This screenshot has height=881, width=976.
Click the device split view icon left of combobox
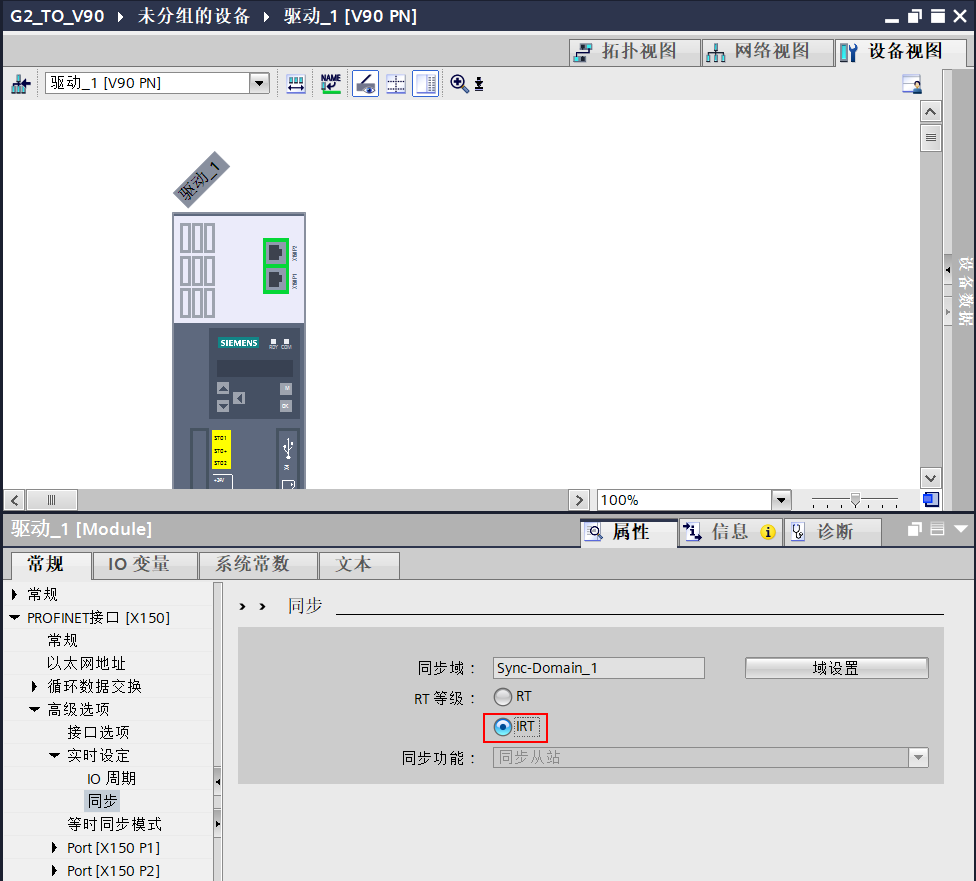20,83
